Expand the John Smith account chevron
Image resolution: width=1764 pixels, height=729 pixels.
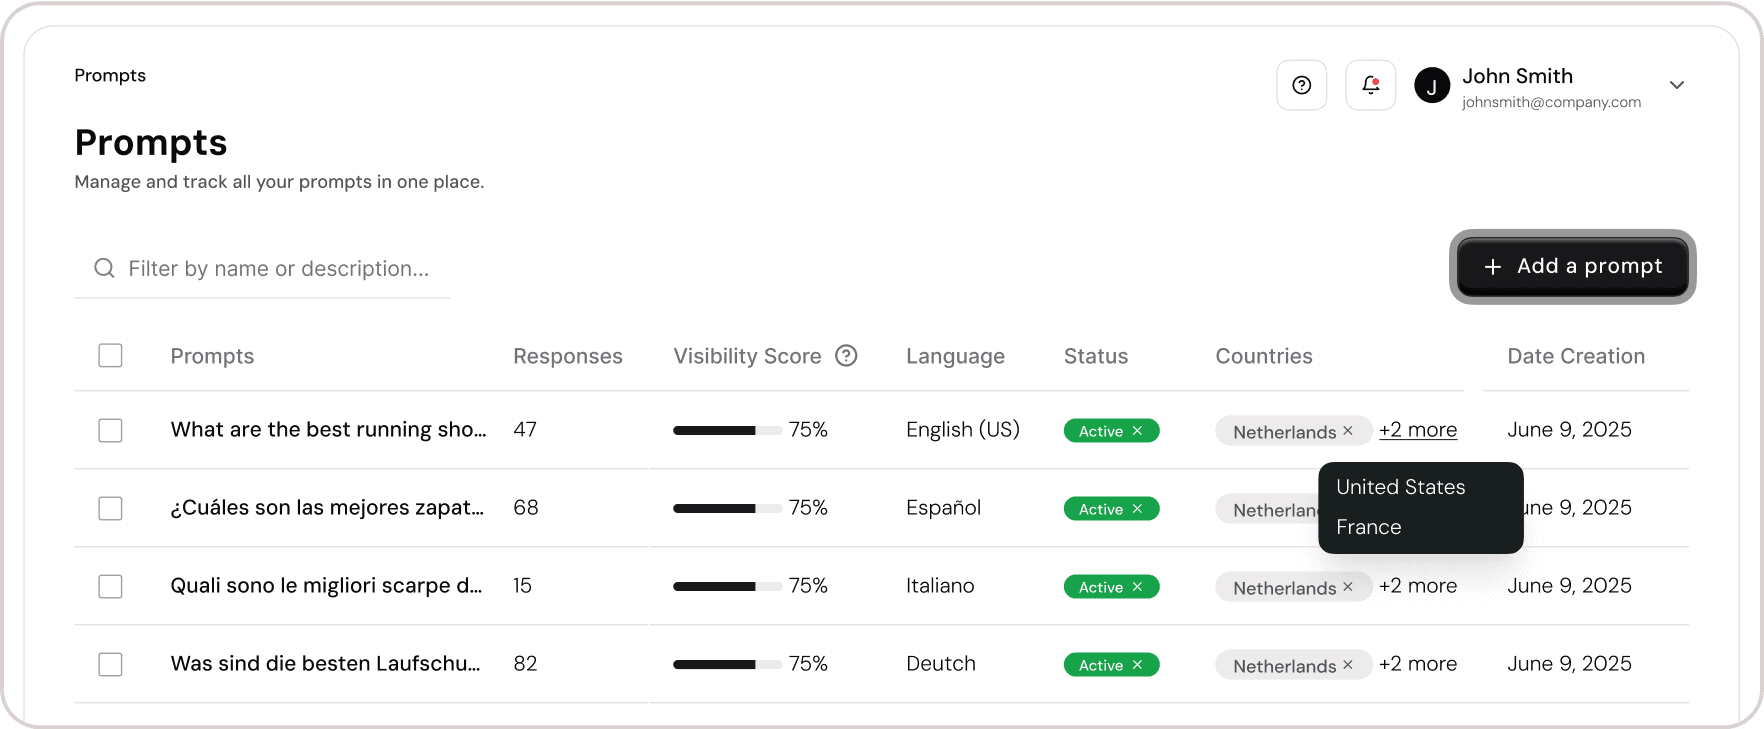pos(1677,85)
